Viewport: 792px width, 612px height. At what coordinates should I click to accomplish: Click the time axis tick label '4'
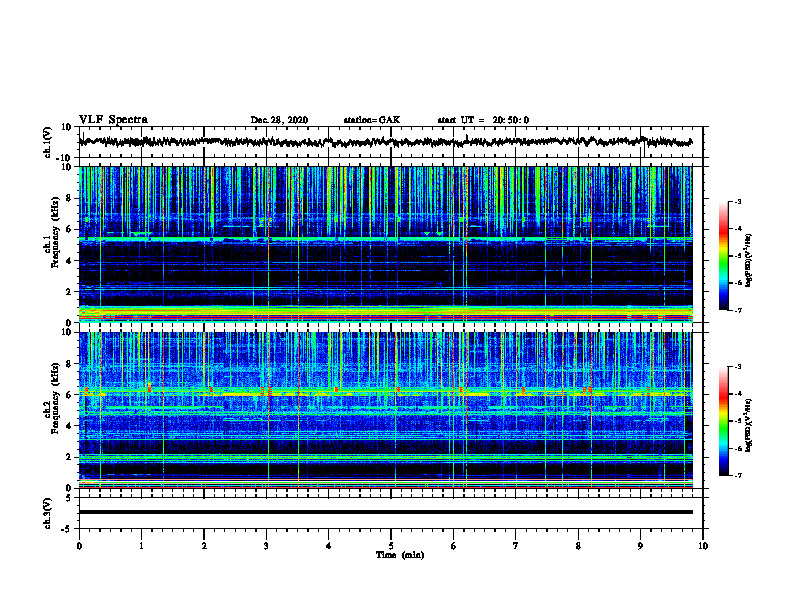tap(329, 546)
